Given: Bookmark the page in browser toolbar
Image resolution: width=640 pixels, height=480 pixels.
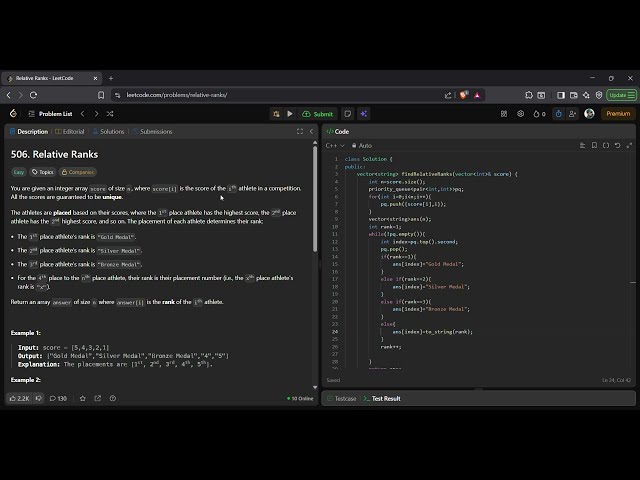Looking at the screenshot, I should point(101,95).
